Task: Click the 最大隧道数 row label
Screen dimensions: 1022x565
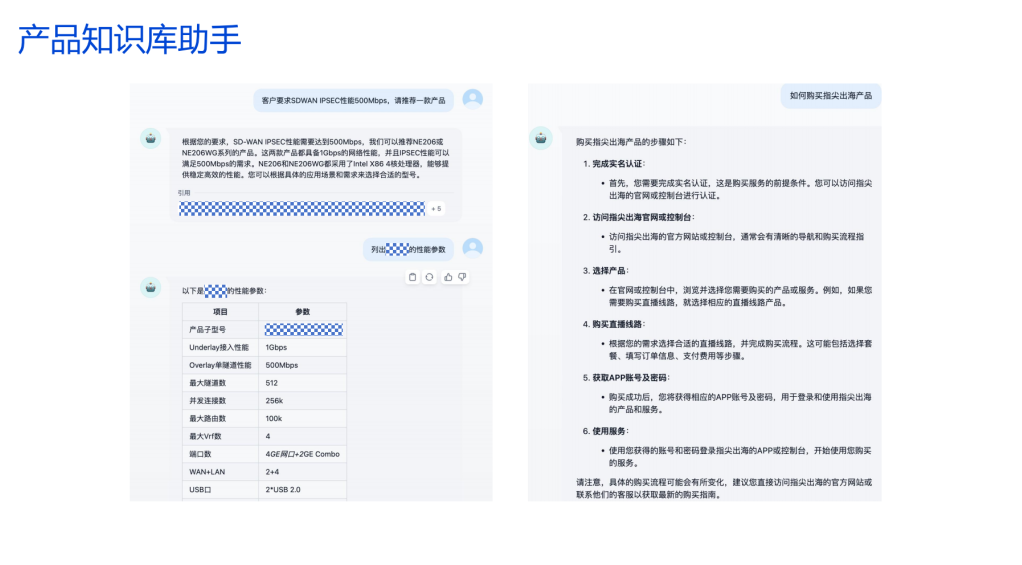Action: pyautogui.click(x=207, y=383)
